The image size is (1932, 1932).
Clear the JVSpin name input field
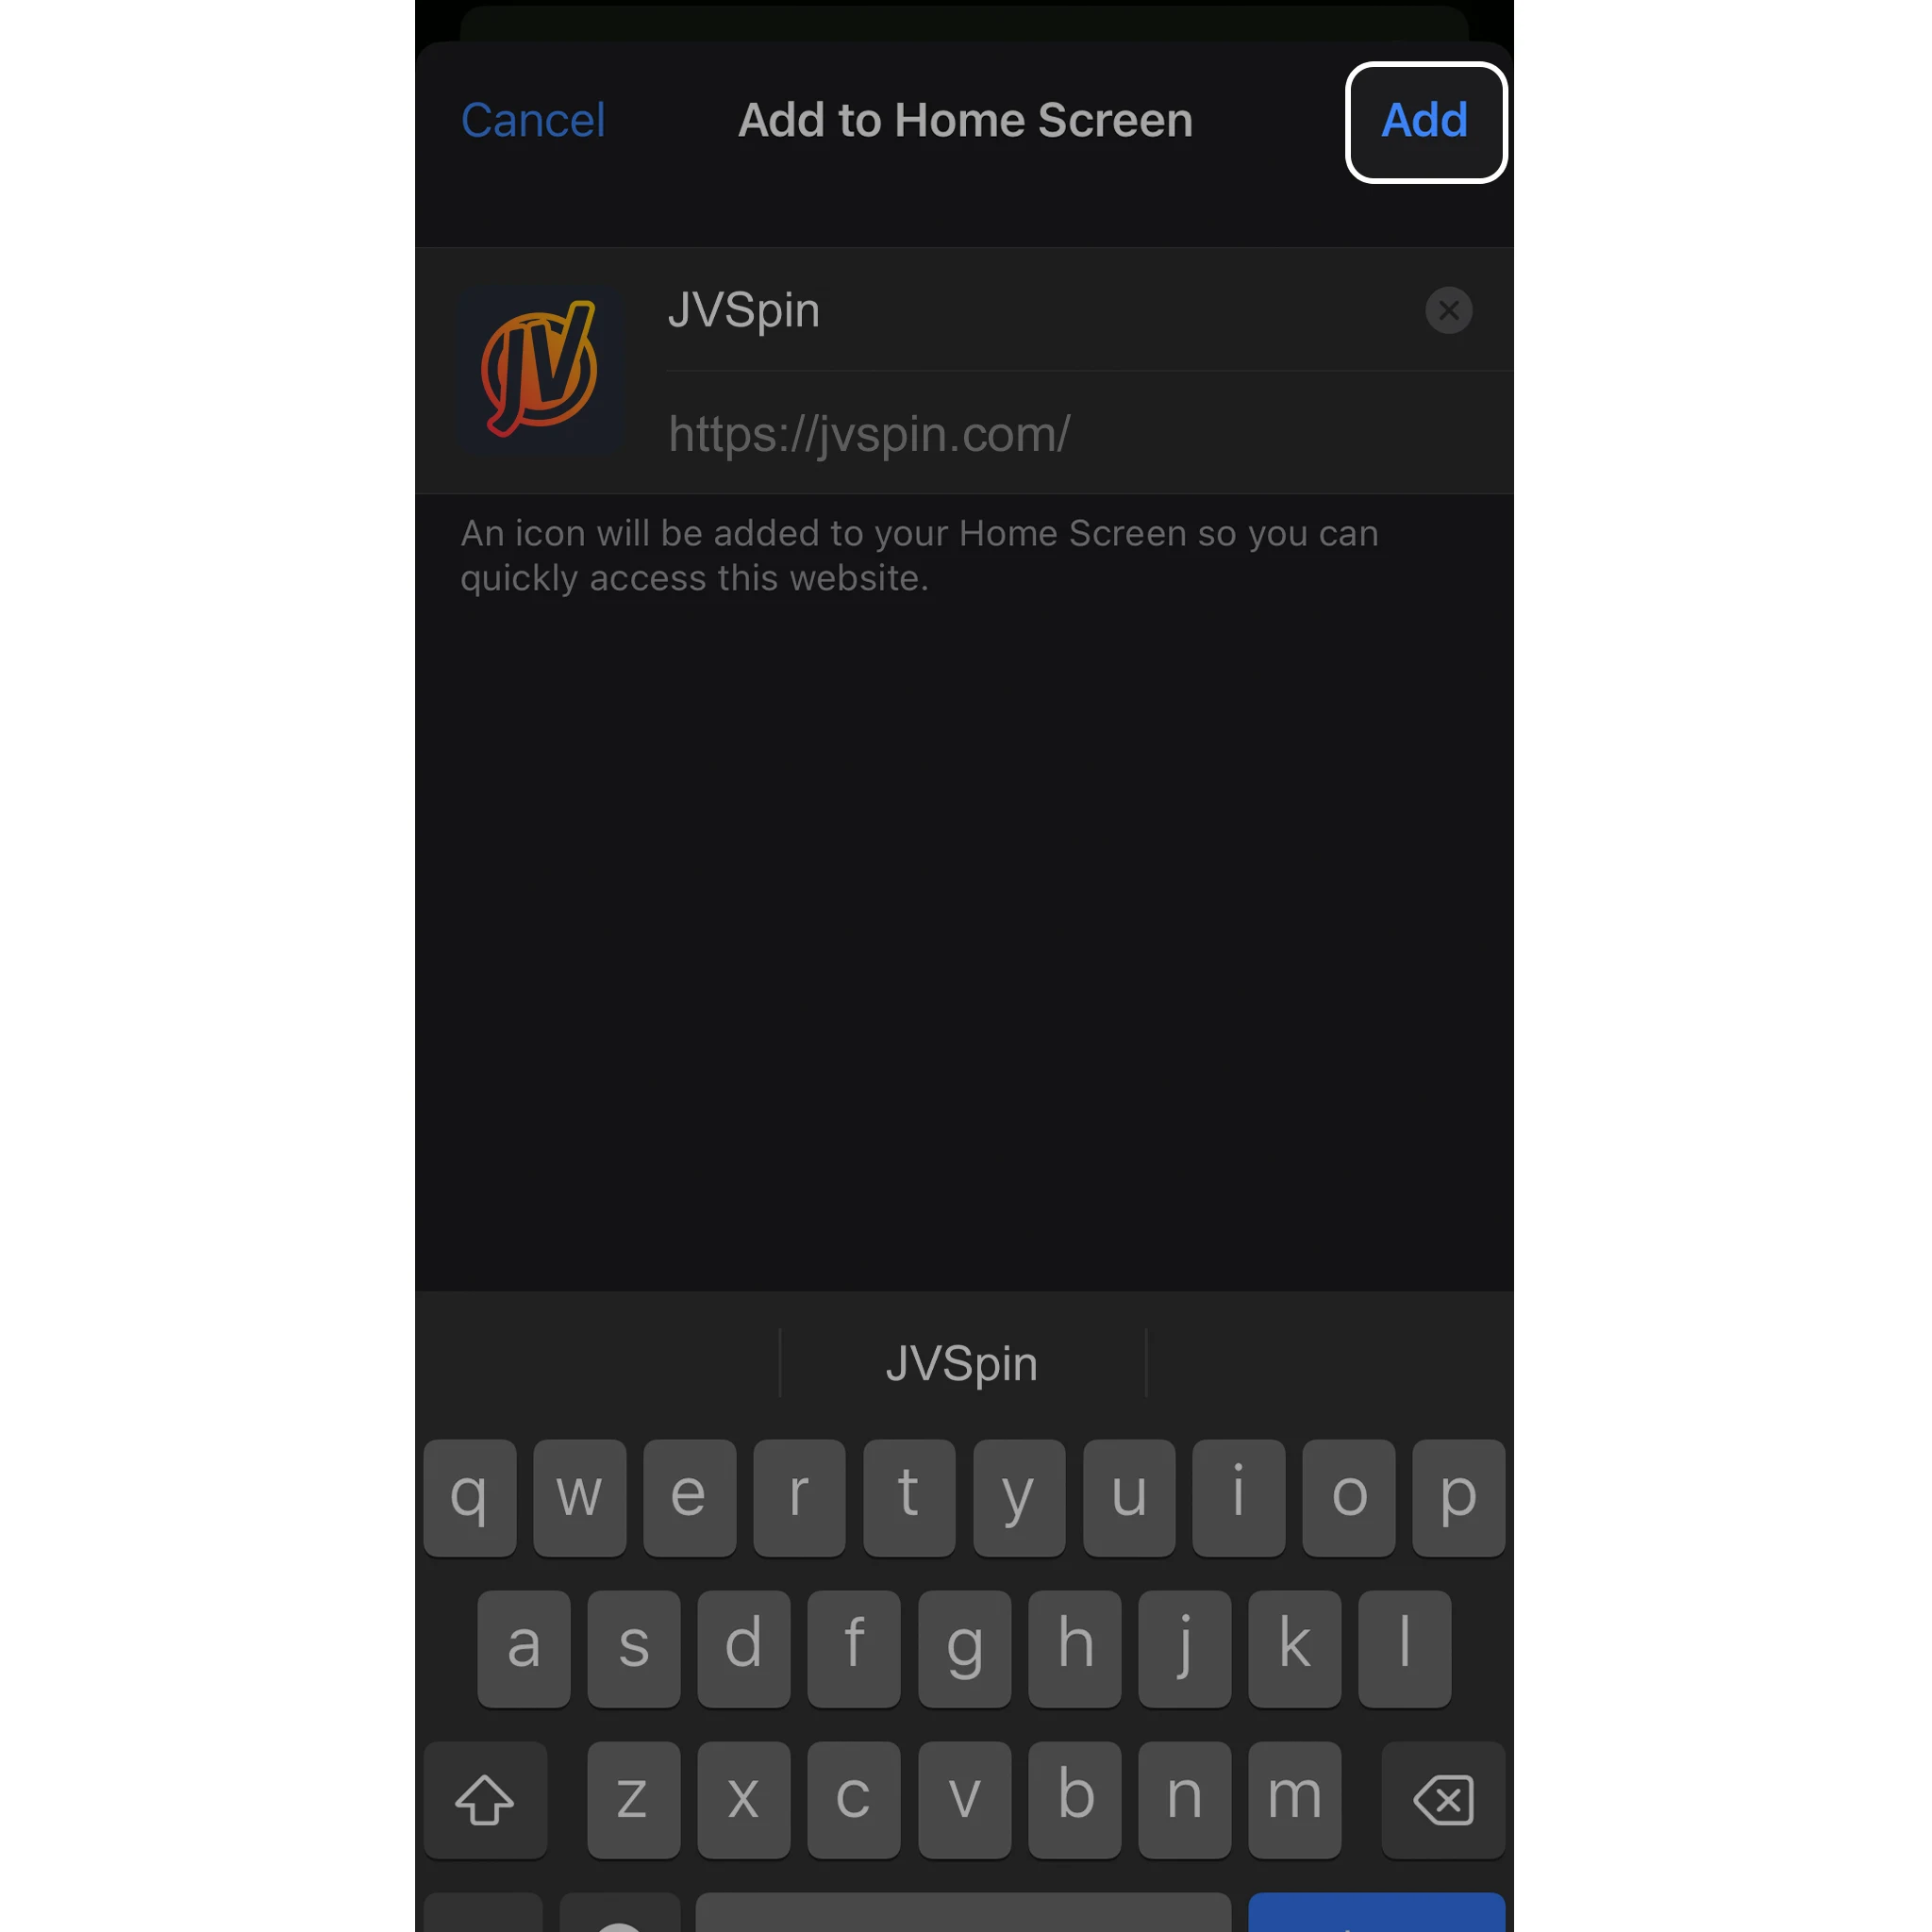point(1449,309)
